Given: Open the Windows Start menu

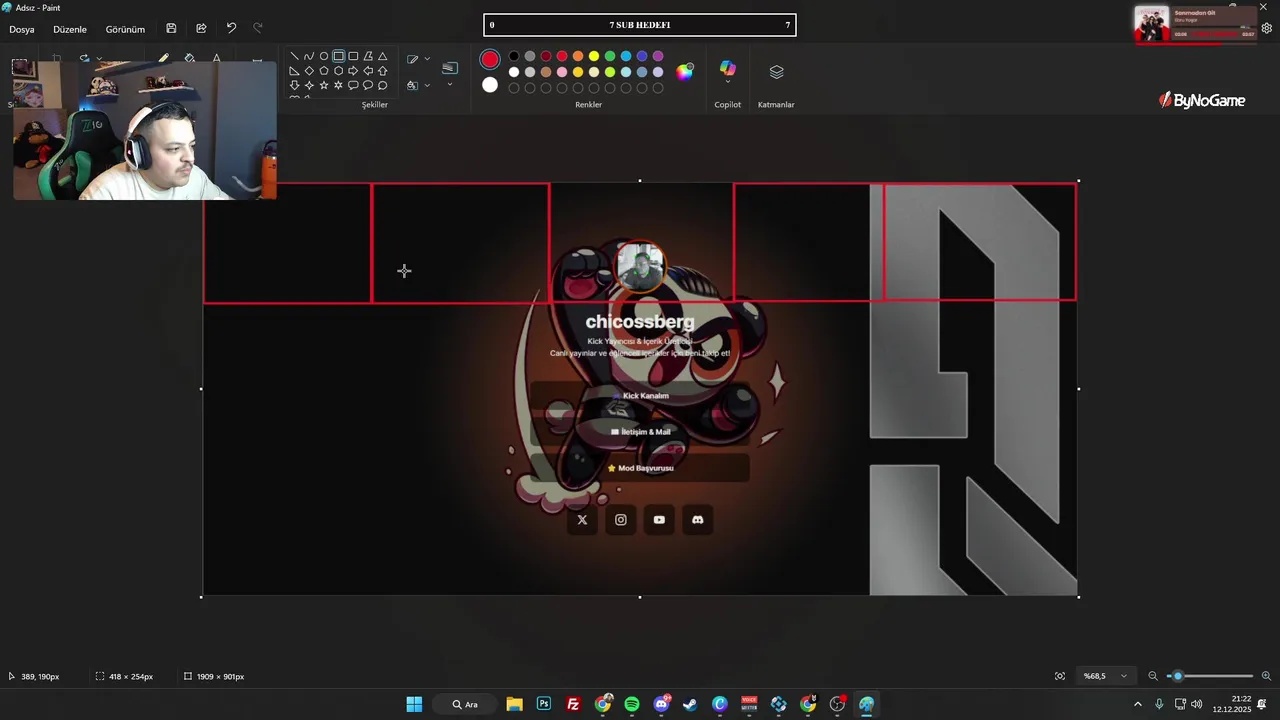Looking at the screenshot, I should [414, 704].
